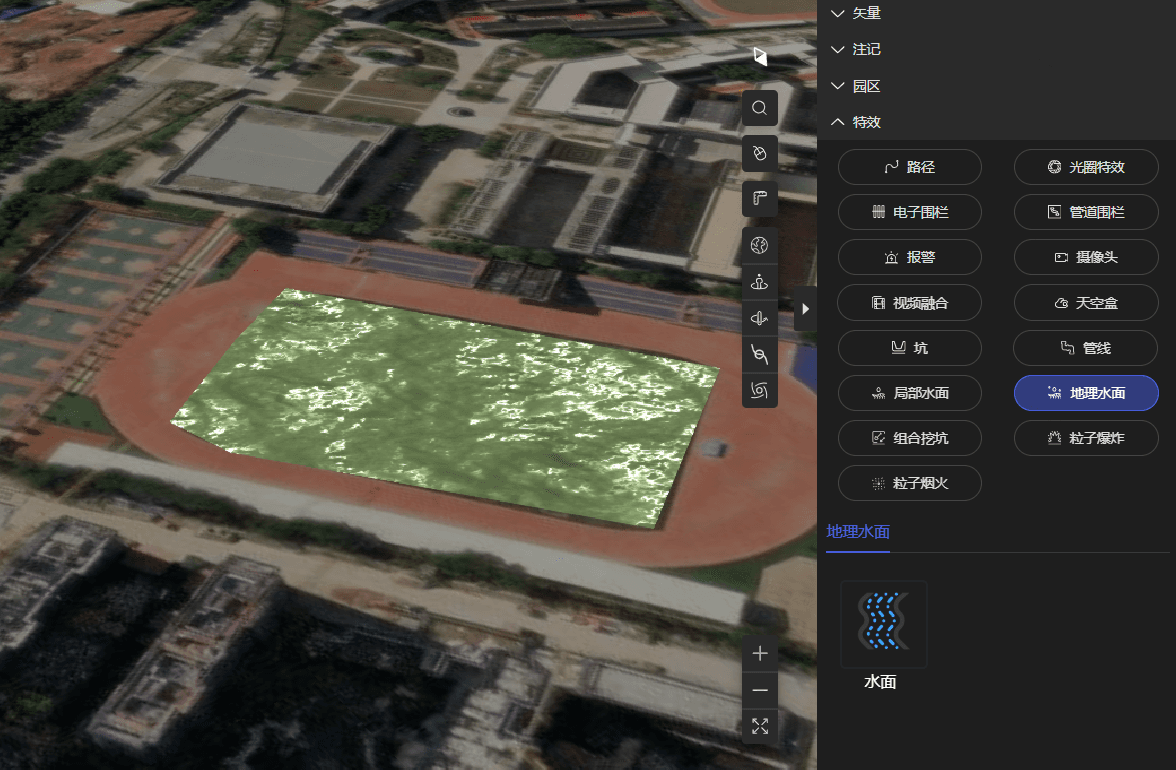Enter fullscreen with the expand icon
This screenshot has height=770, width=1176.
click(x=760, y=726)
